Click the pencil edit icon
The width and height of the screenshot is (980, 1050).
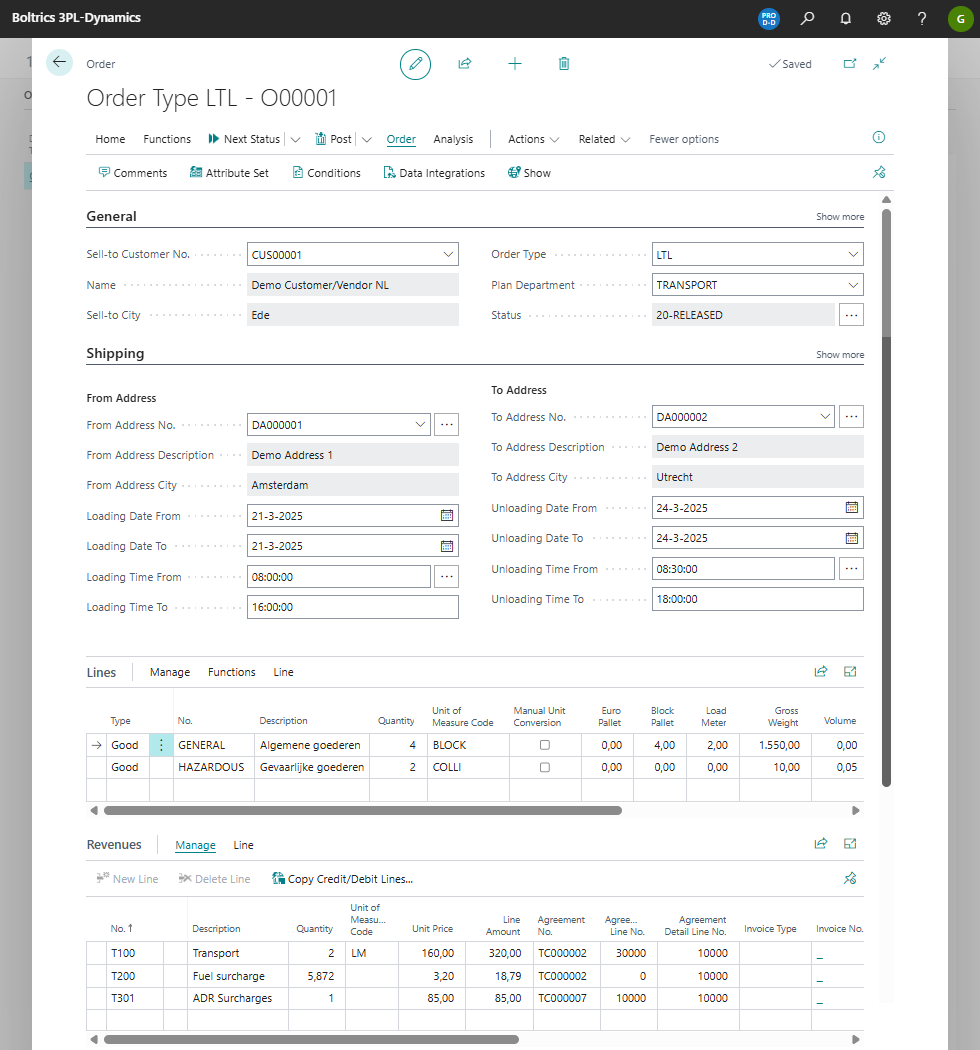(415, 64)
